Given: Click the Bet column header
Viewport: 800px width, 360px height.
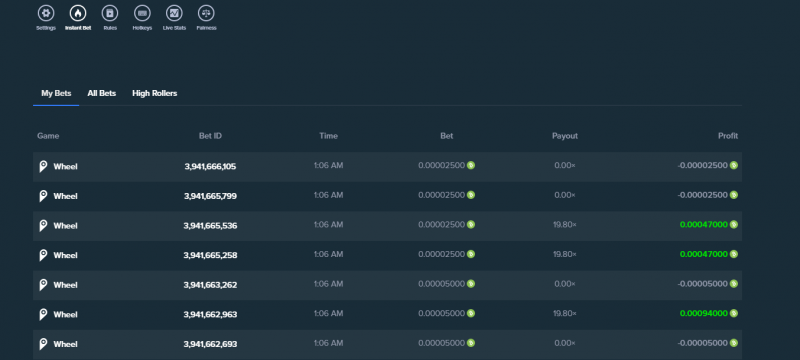Looking at the screenshot, I should tap(447, 136).
